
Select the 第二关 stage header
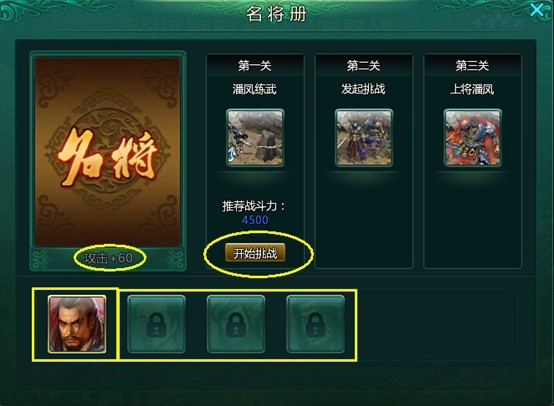click(364, 66)
